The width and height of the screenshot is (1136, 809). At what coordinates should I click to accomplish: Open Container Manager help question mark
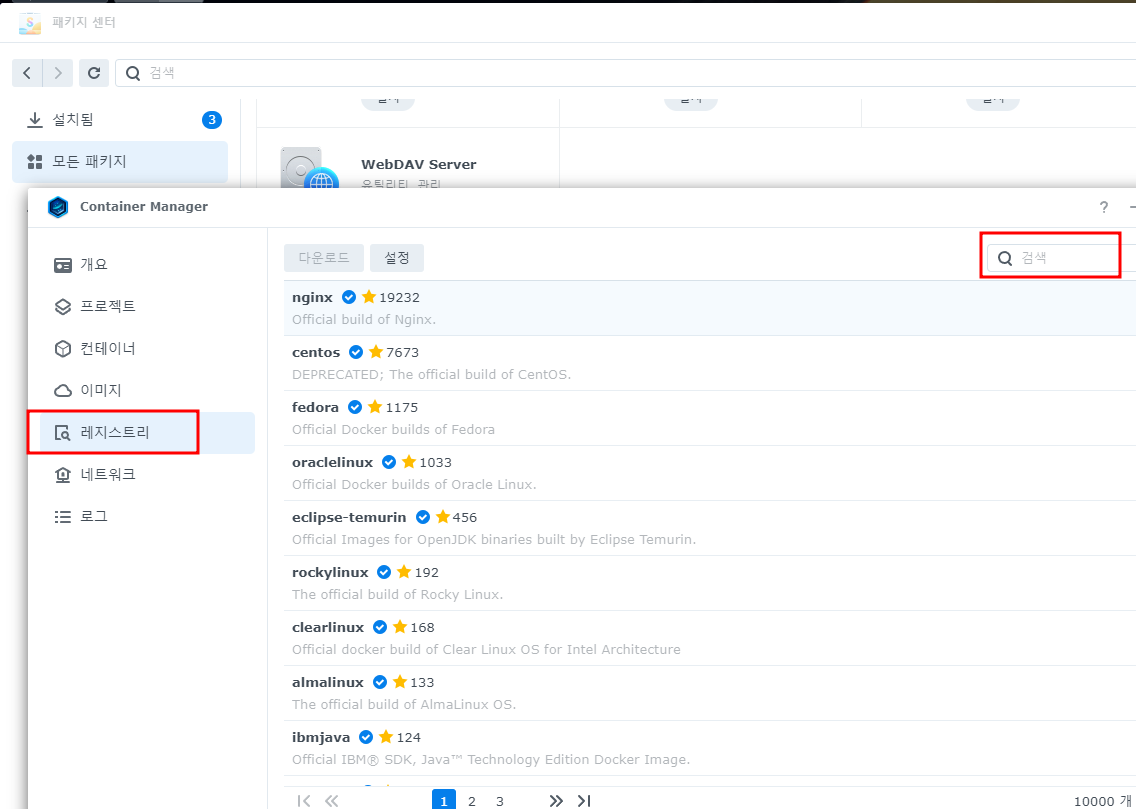1103,207
